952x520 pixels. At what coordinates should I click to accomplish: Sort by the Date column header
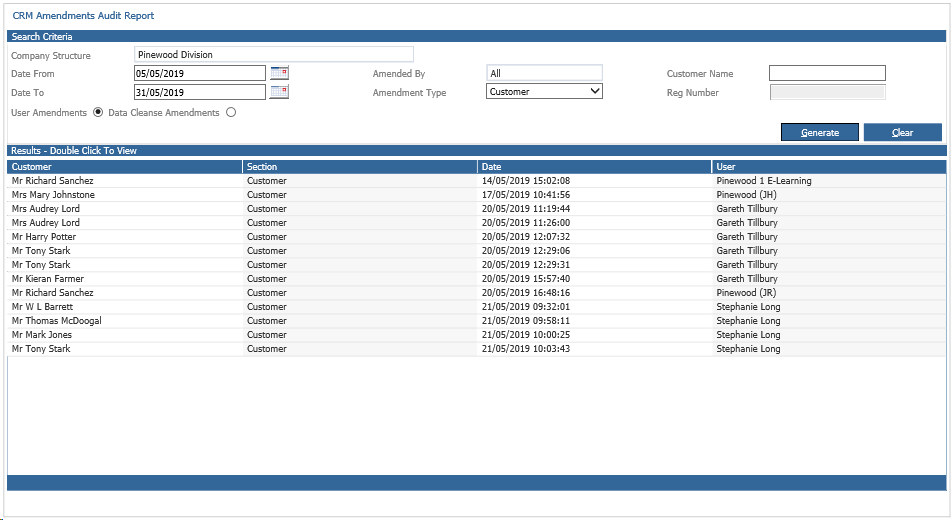click(594, 166)
